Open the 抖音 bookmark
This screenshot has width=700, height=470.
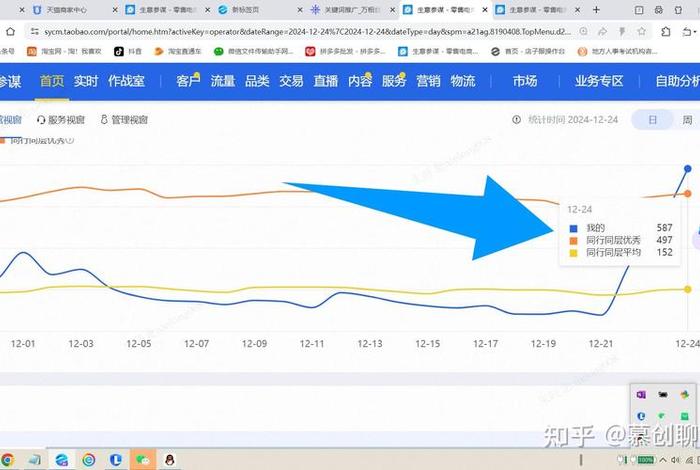pos(128,51)
